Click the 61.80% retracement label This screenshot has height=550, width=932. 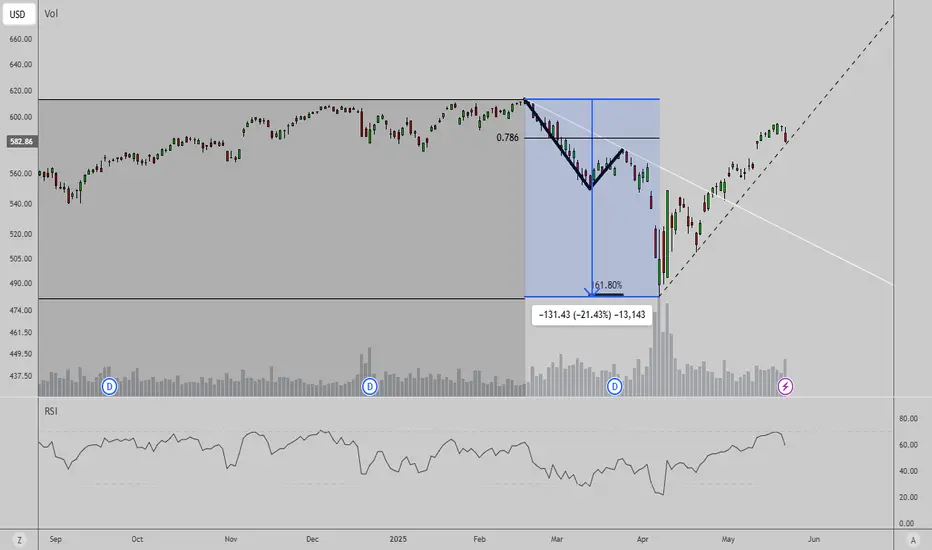[x=608, y=285]
